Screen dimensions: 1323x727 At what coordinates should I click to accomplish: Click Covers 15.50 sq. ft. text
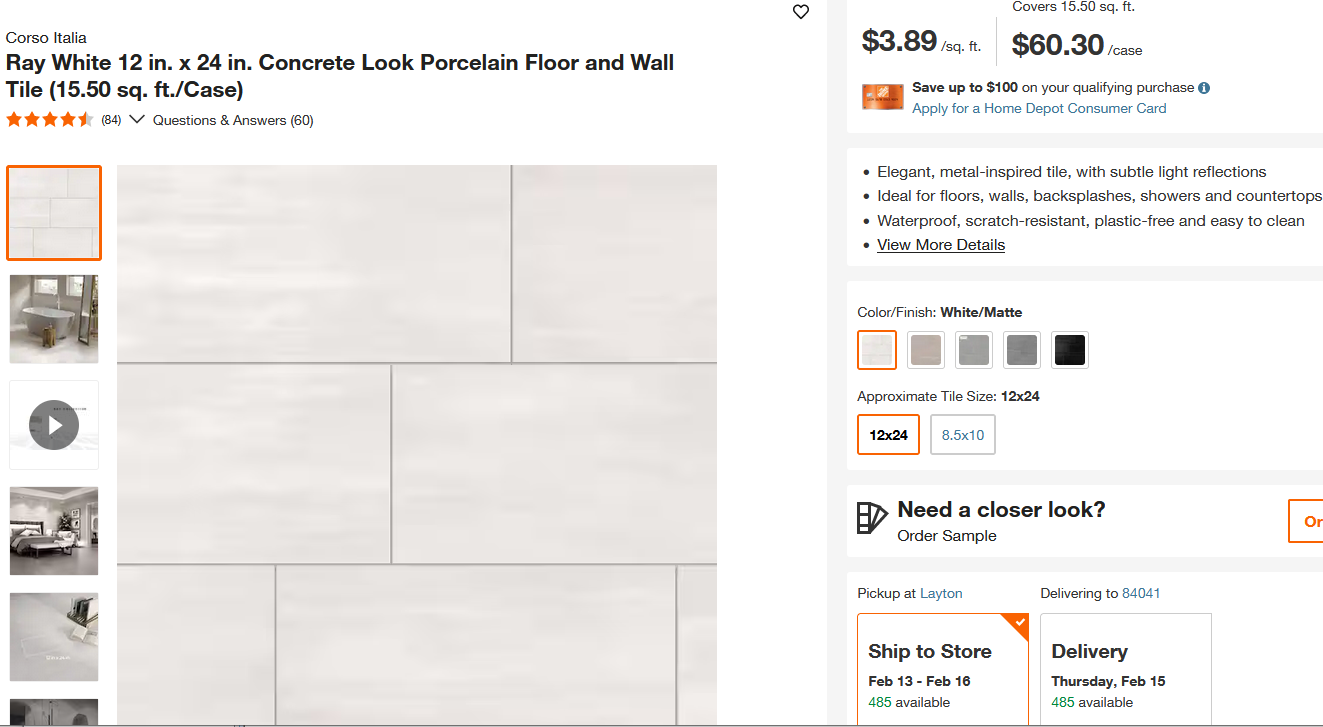(1073, 7)
